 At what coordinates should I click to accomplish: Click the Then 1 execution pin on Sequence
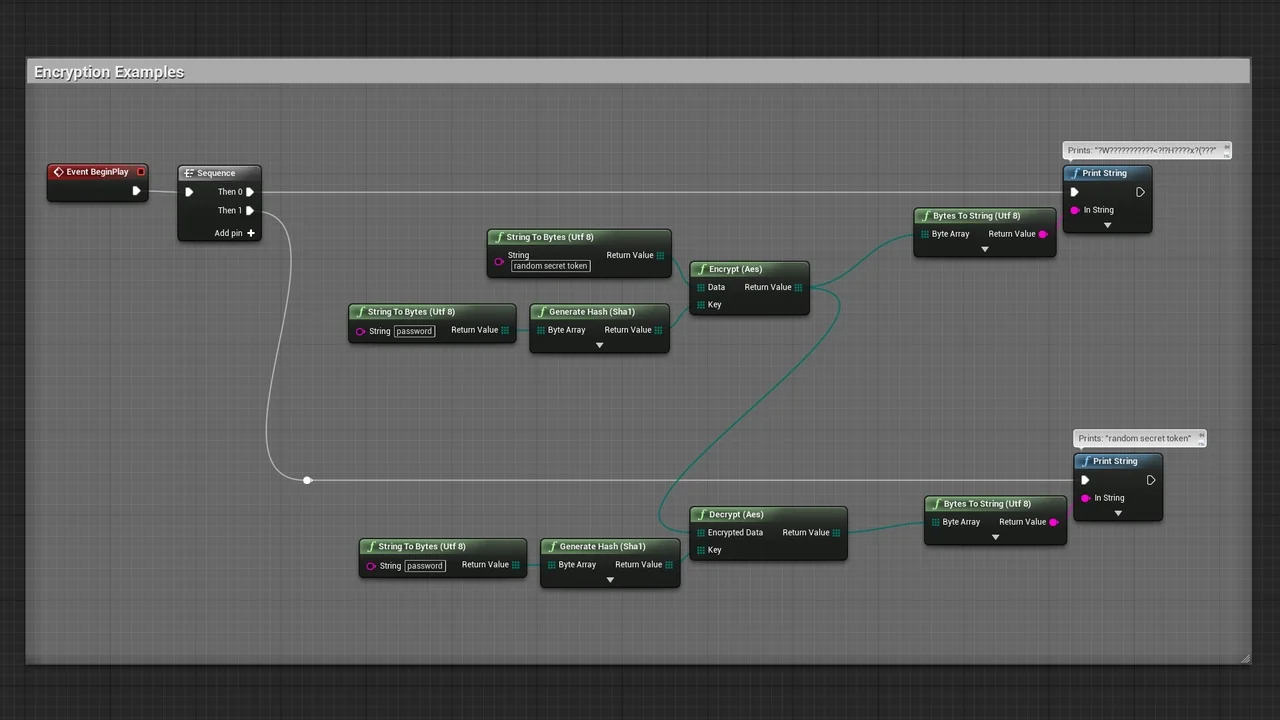click(250, 211)
